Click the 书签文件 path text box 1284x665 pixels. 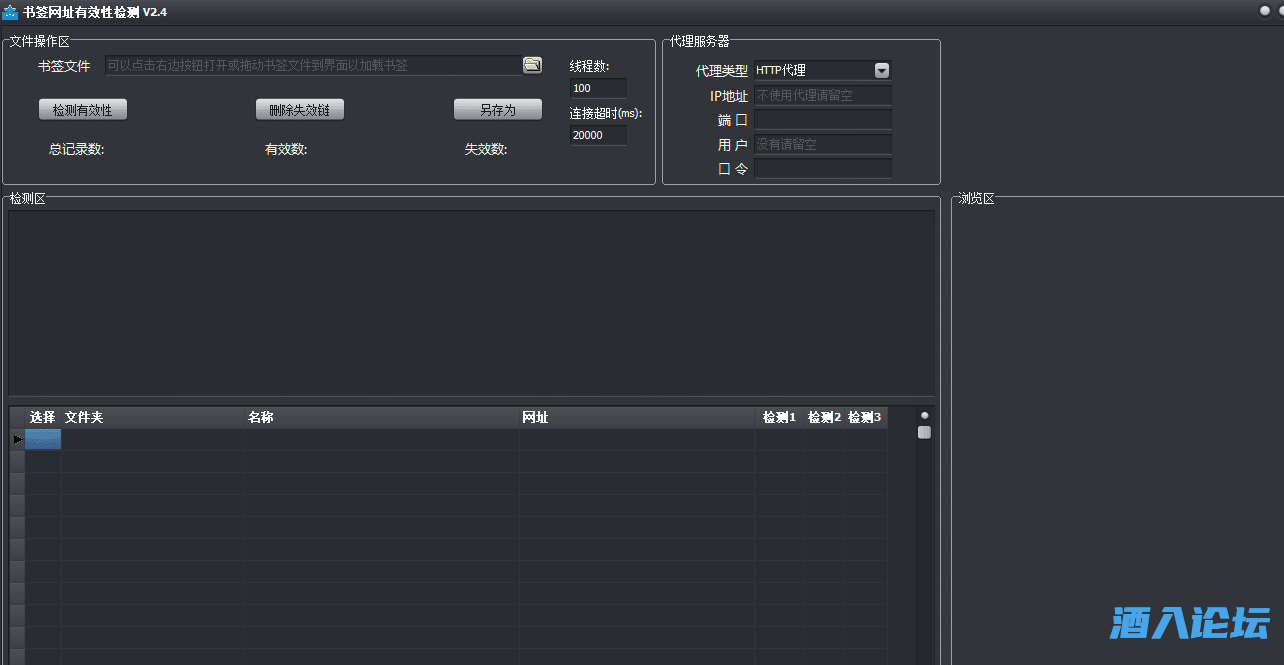pyautogui.click(x=312, y=65)
